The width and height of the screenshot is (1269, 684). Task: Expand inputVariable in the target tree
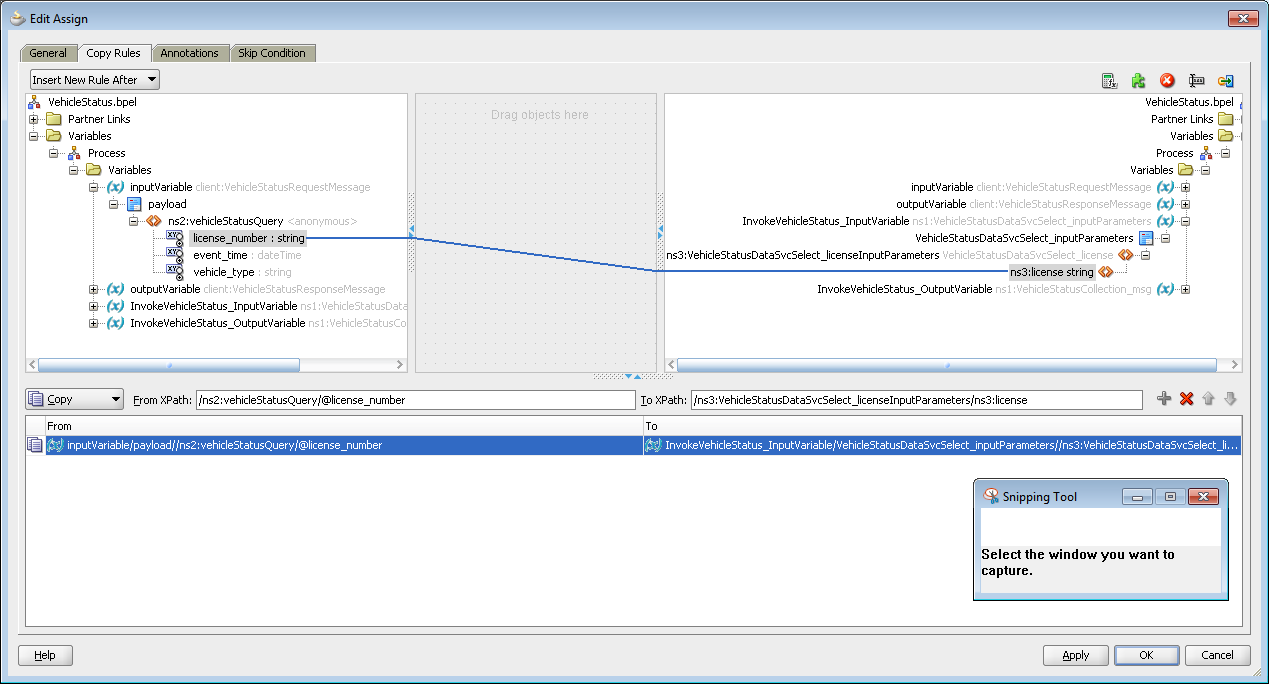pyautogui.click(x=1186, y=187)
